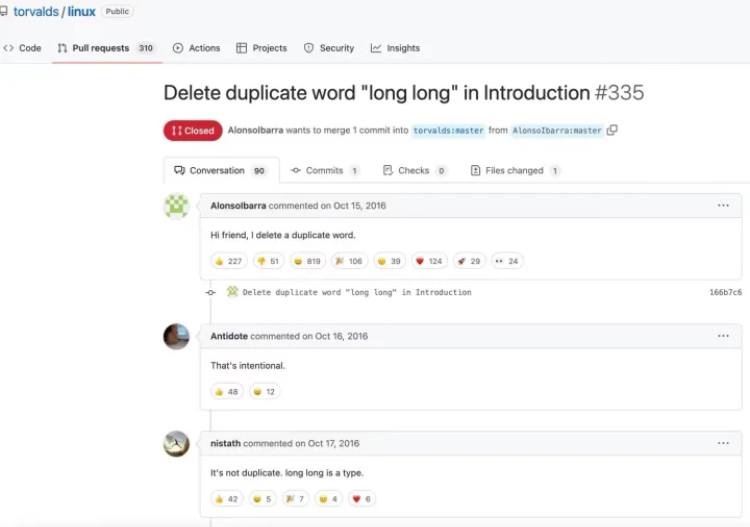
Task: Click nistath's avatar thumbnail
Action: tap(176, 444)
